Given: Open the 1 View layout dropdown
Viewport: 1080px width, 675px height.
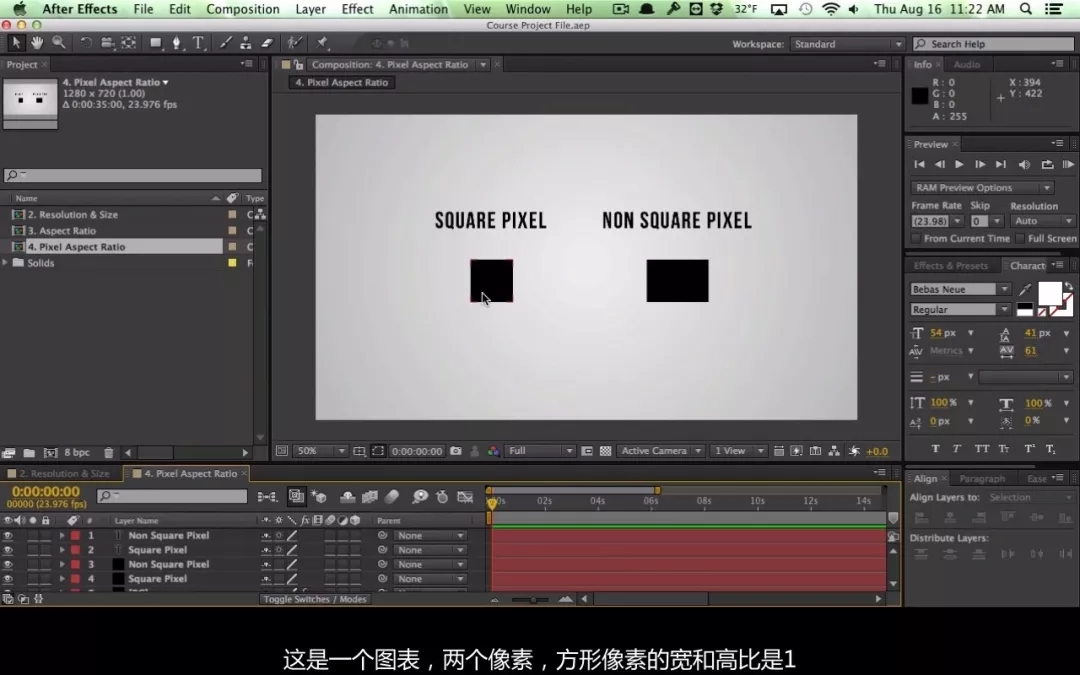Looking at the screenshot, I should [x=738, y=451].
